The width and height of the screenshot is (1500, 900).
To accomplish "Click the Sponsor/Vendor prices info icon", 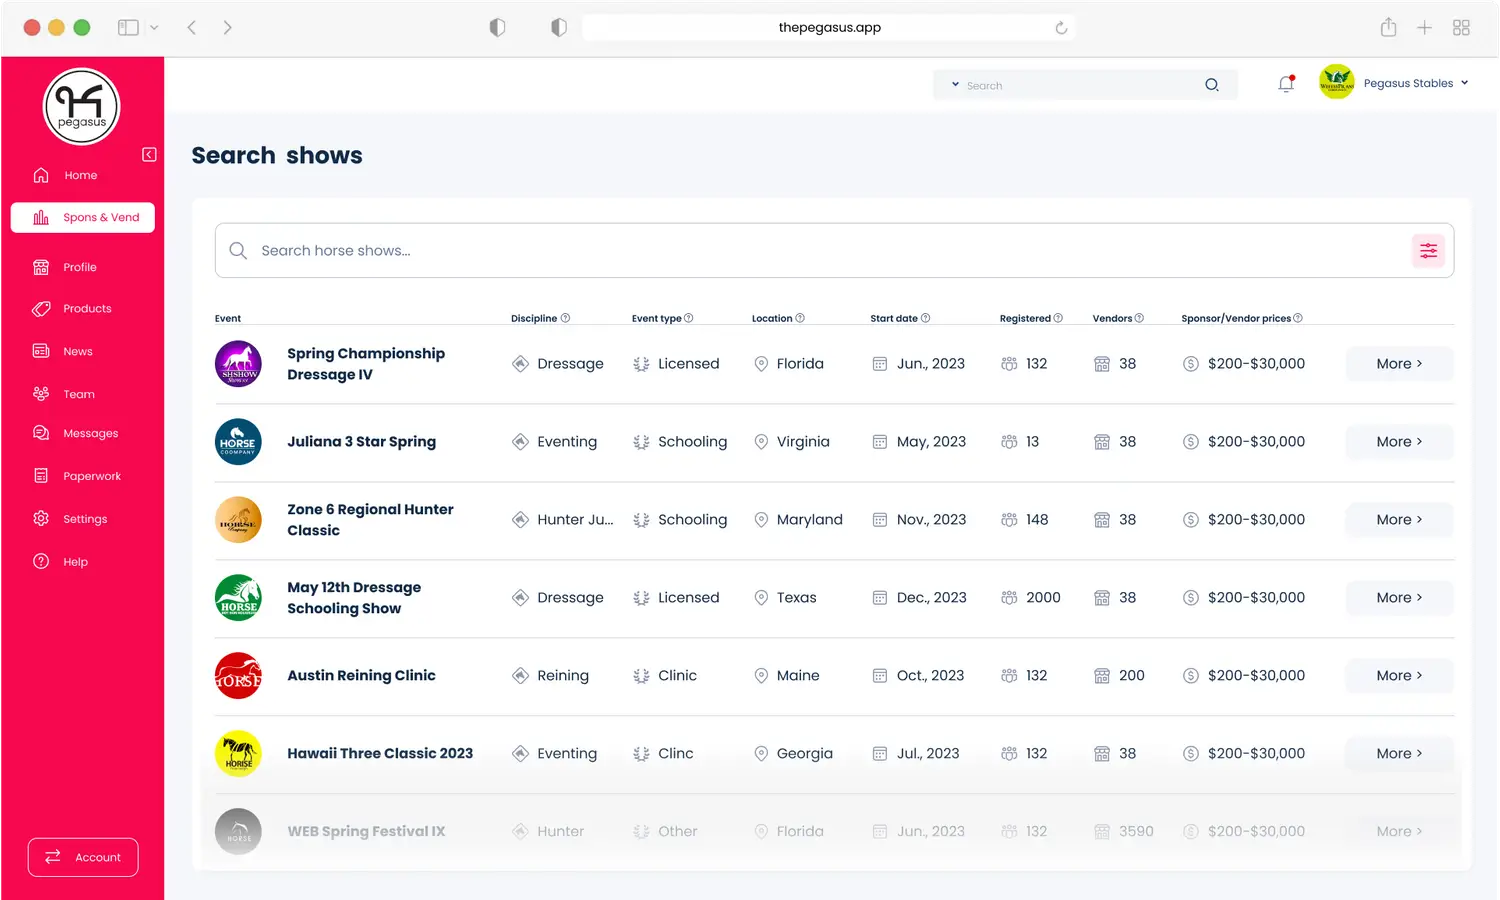I will pos(1298,318).
